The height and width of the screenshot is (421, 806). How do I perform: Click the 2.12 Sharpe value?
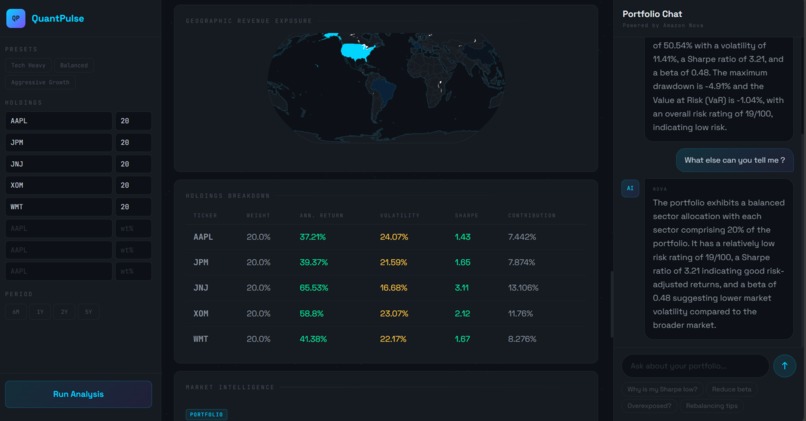point(462,314)
